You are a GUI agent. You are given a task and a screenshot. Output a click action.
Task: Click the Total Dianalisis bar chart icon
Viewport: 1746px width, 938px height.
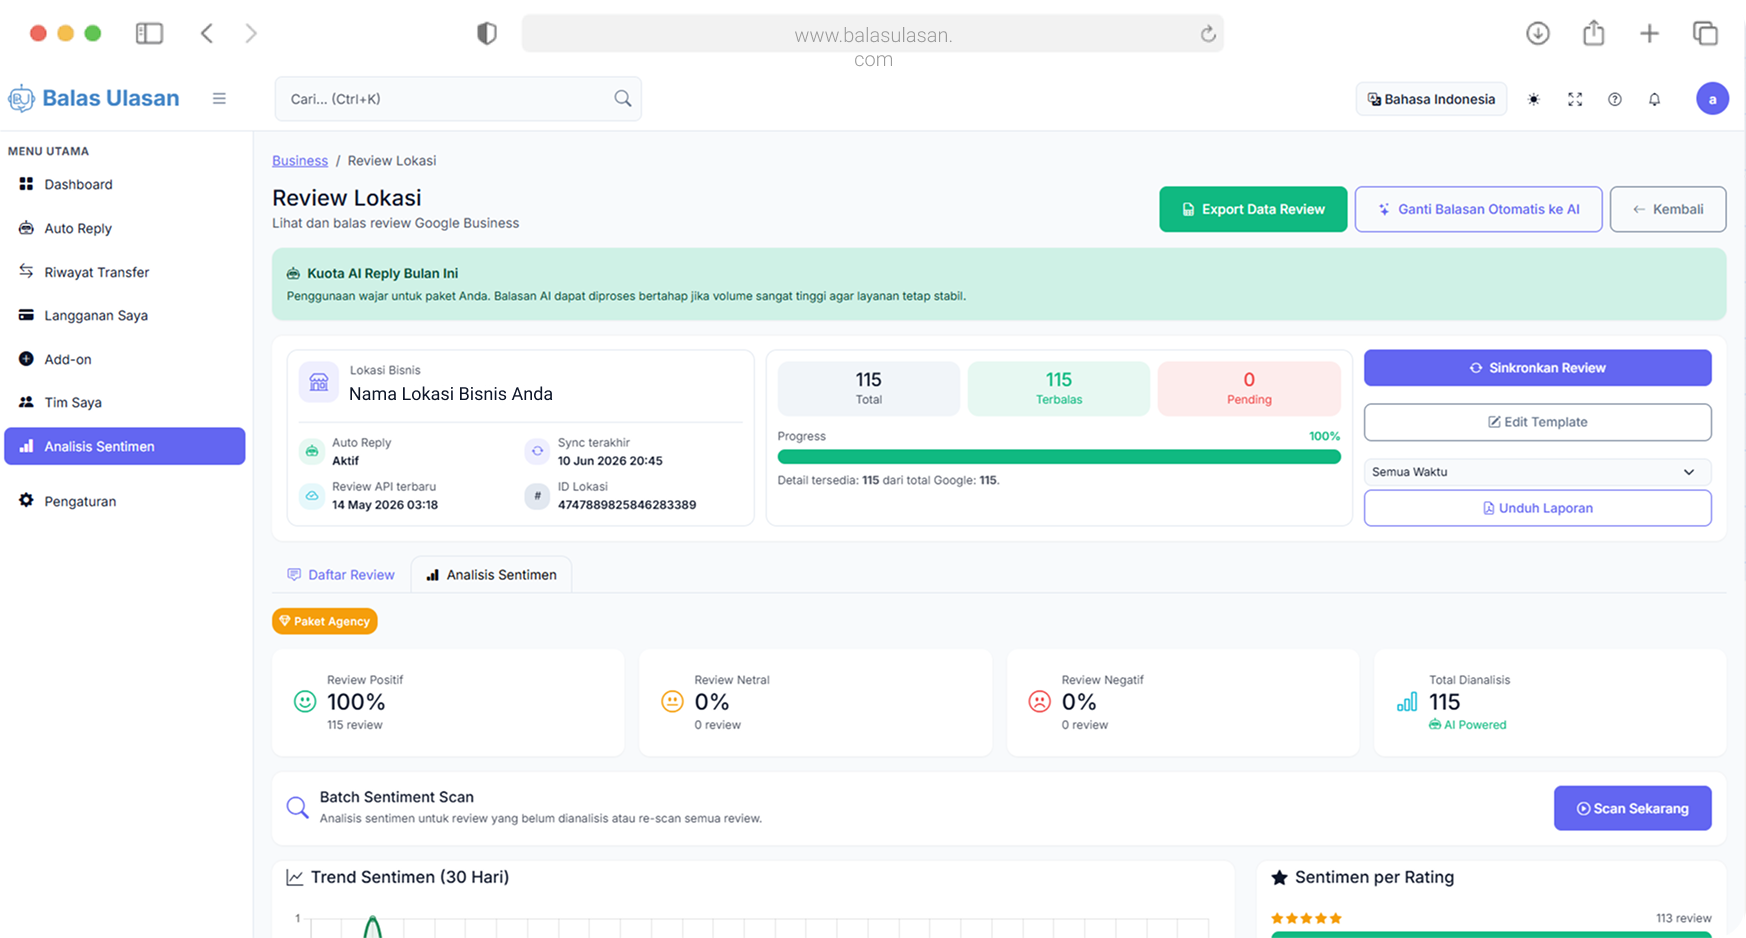(1407, 702)
